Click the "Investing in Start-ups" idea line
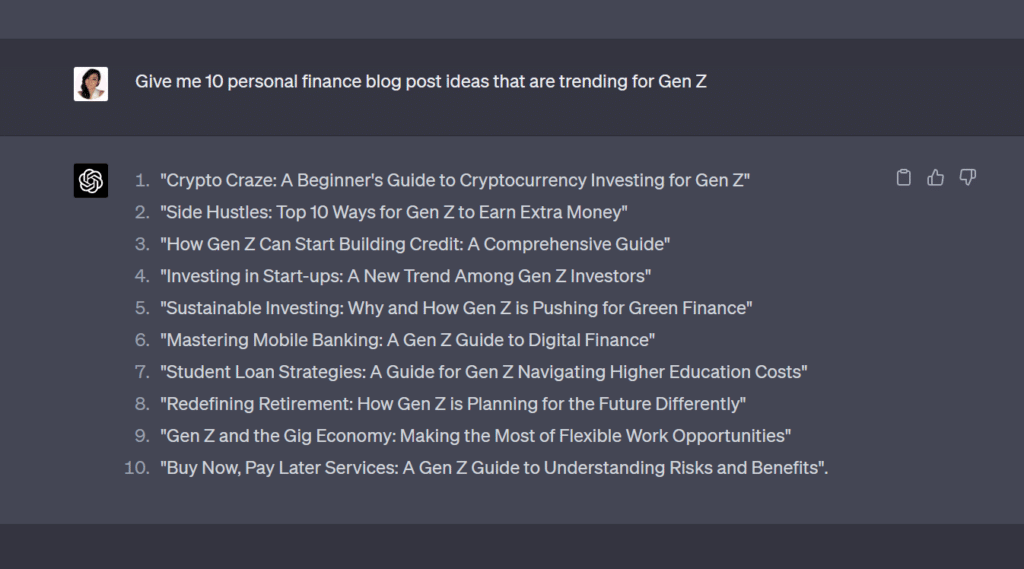This screenshot has width=1024, height=569. [405, 276]
